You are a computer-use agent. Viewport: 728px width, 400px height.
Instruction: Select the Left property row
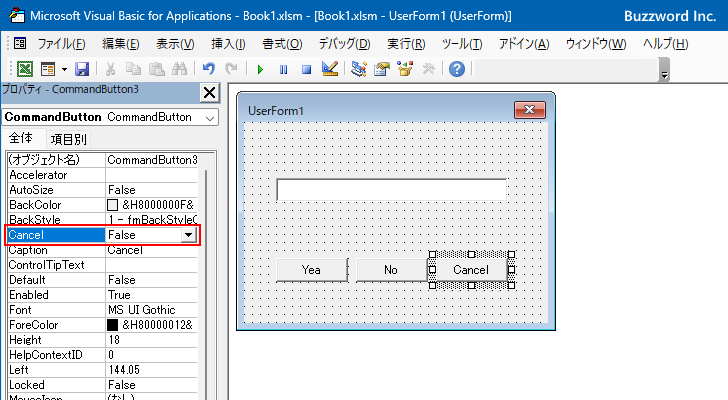[x=103, y=370]
